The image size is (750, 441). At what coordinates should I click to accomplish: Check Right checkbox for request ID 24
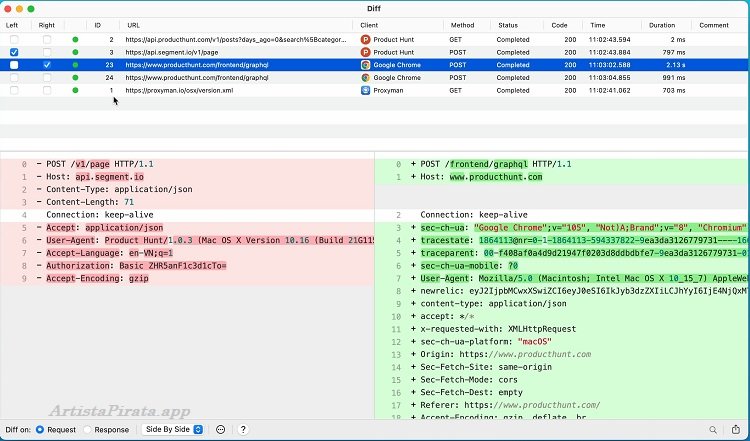[47, 78]
